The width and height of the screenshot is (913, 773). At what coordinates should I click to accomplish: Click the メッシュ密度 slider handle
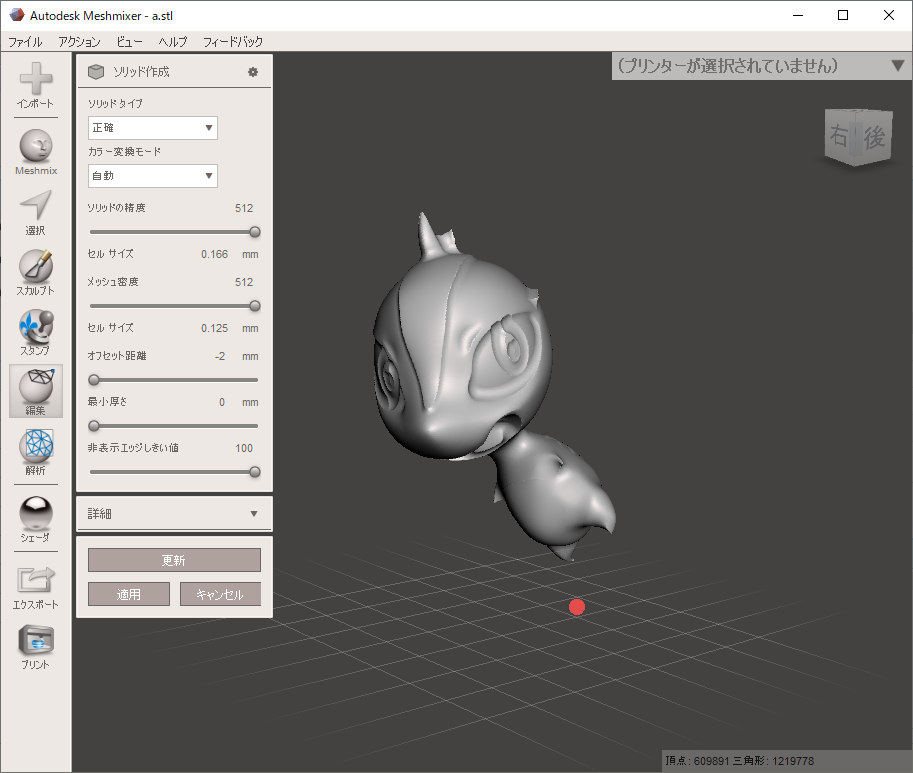pos(254,306)
